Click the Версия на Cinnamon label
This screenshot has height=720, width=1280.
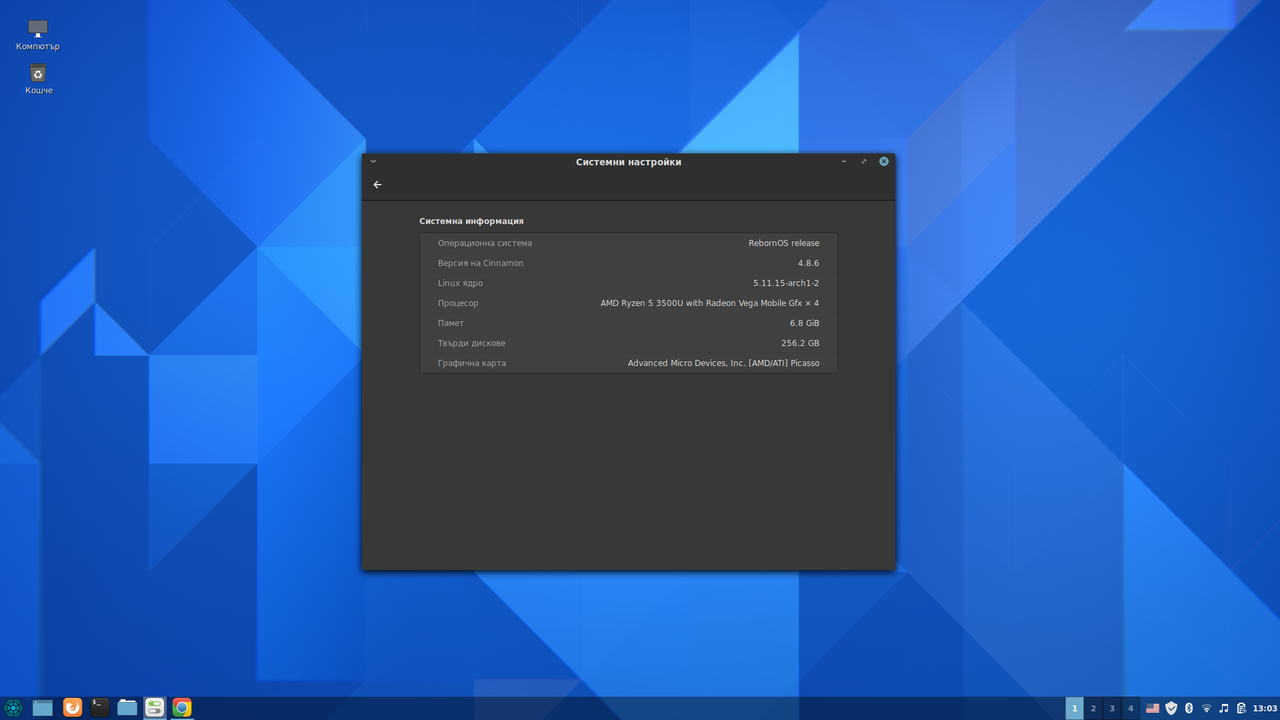(481, 263)
